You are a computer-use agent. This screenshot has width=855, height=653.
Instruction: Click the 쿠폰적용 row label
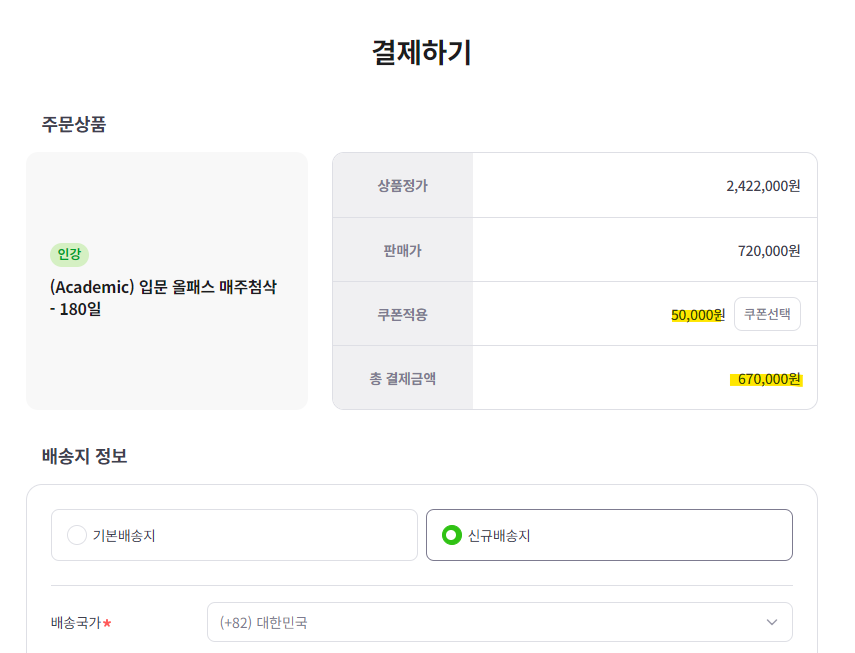402,314
